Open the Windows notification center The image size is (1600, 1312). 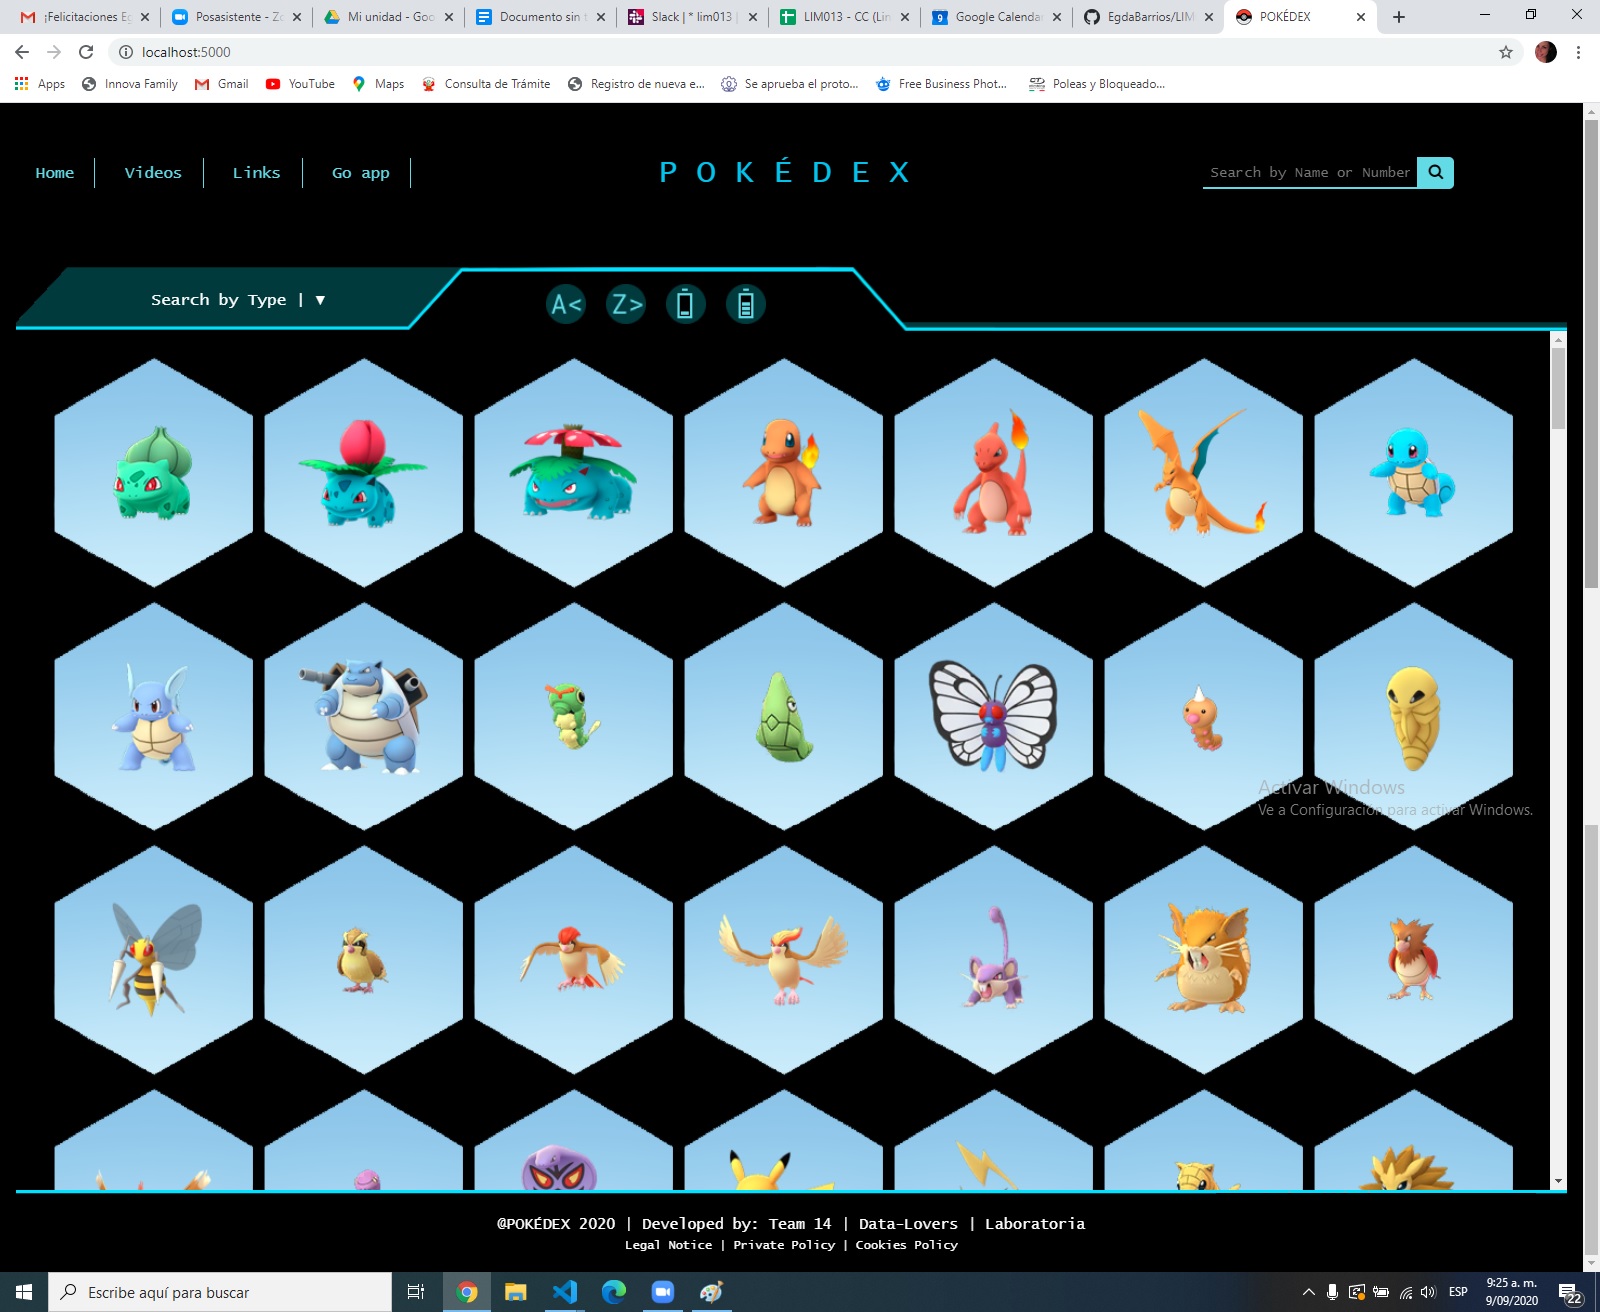pyautogui.click(x=1570, y=1293)
